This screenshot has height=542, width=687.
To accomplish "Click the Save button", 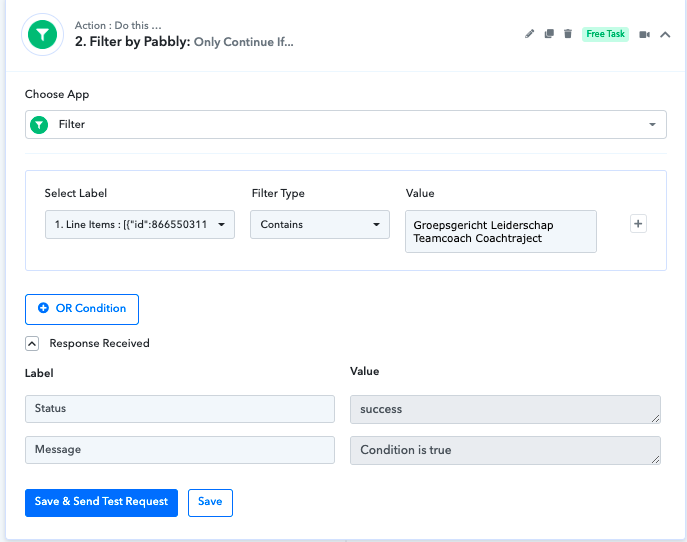I will point(210,503).
